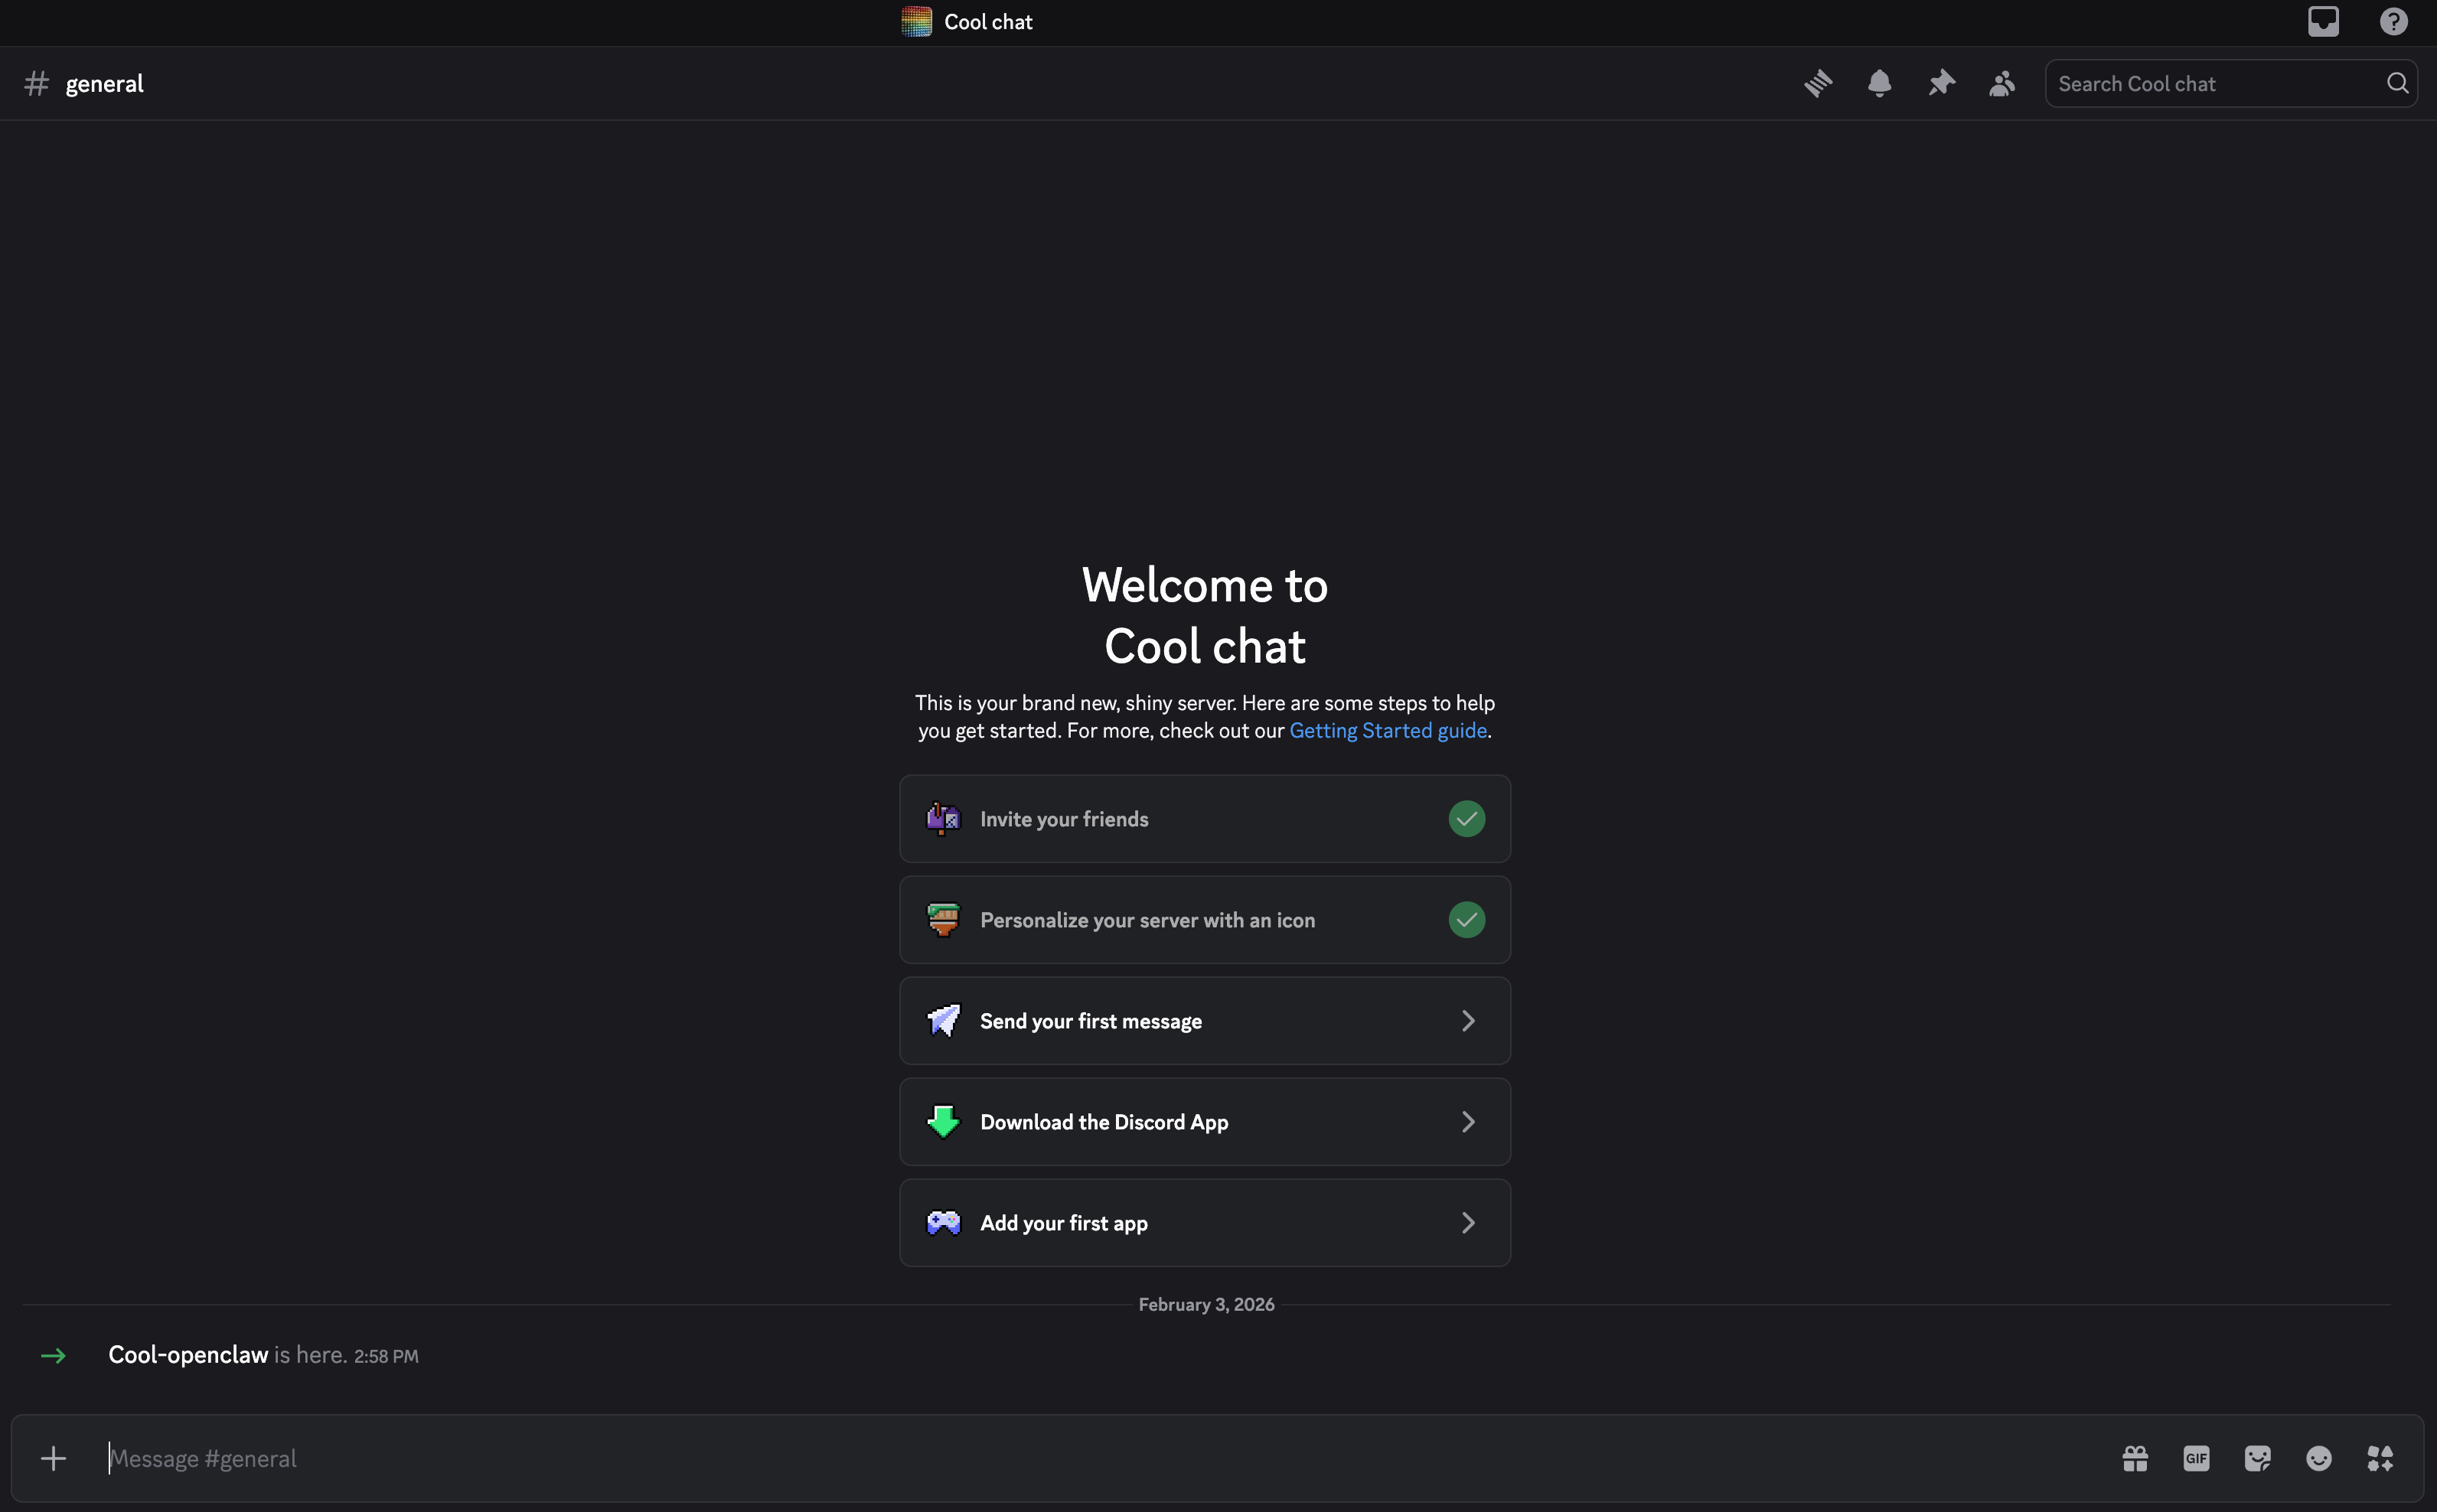
Task: Open the threads panel
Action: tap(1818, 83)
